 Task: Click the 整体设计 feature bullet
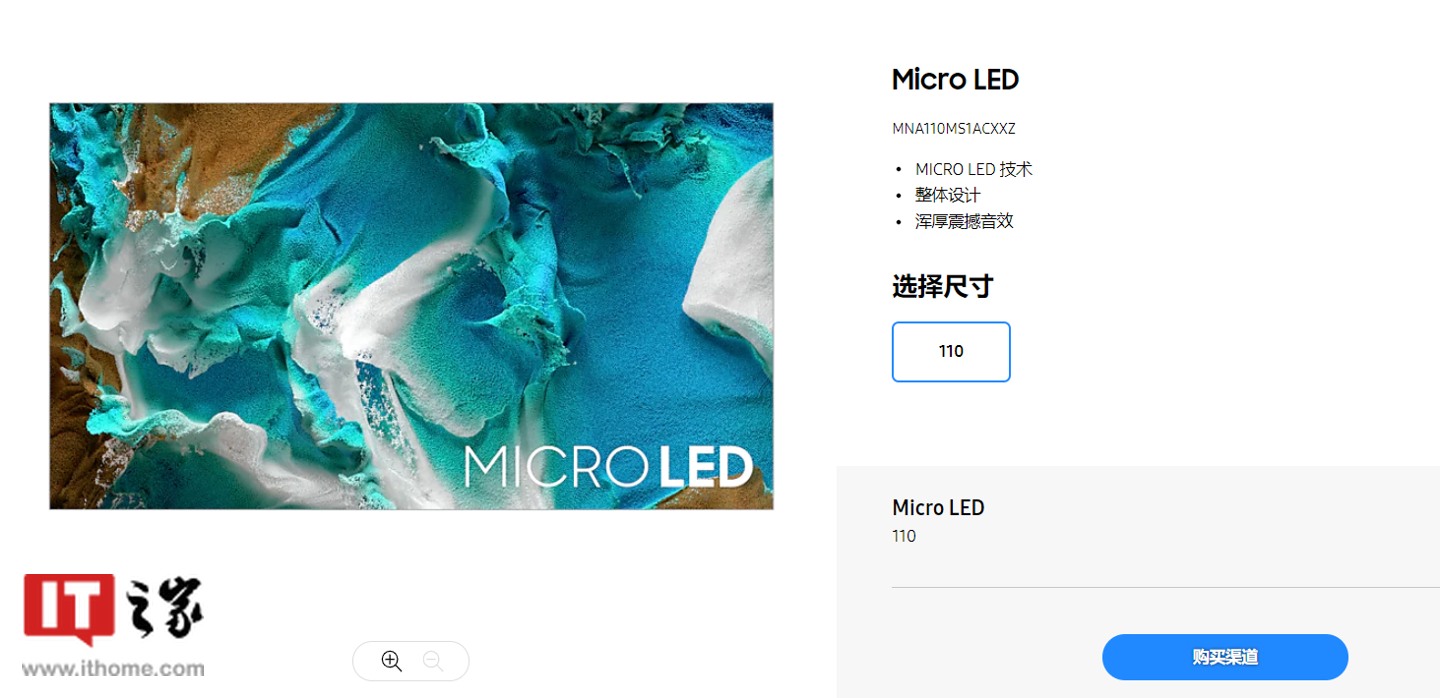(x=947, y=195)
